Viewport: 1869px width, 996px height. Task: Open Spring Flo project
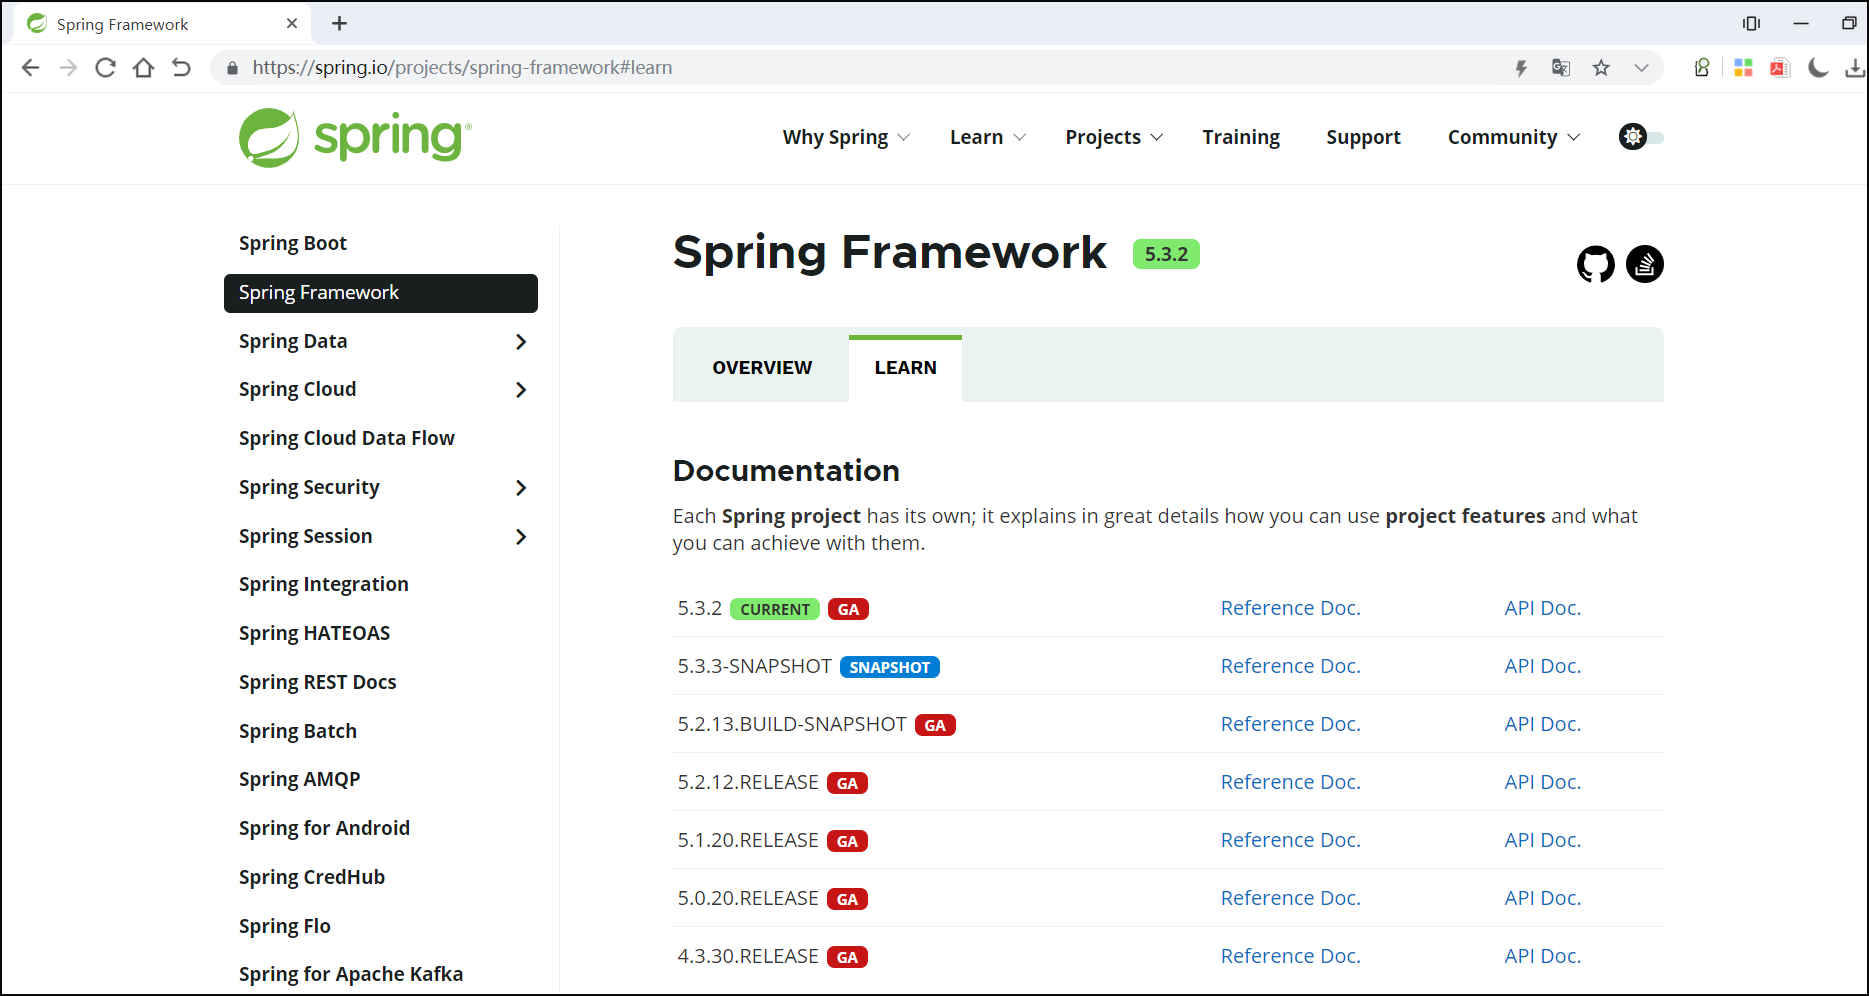click(284, 927)
